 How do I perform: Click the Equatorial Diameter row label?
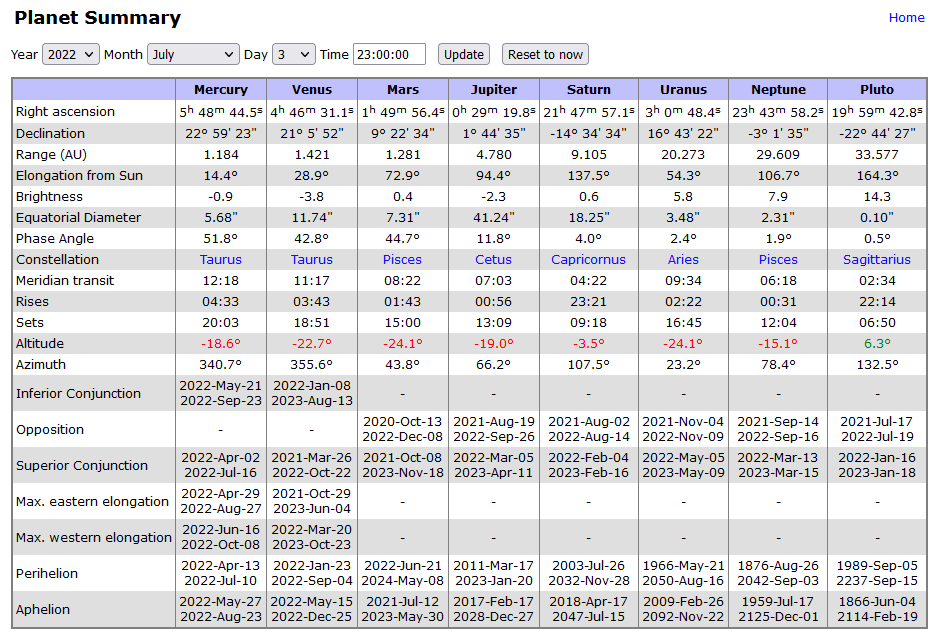[x=78, y=218]
